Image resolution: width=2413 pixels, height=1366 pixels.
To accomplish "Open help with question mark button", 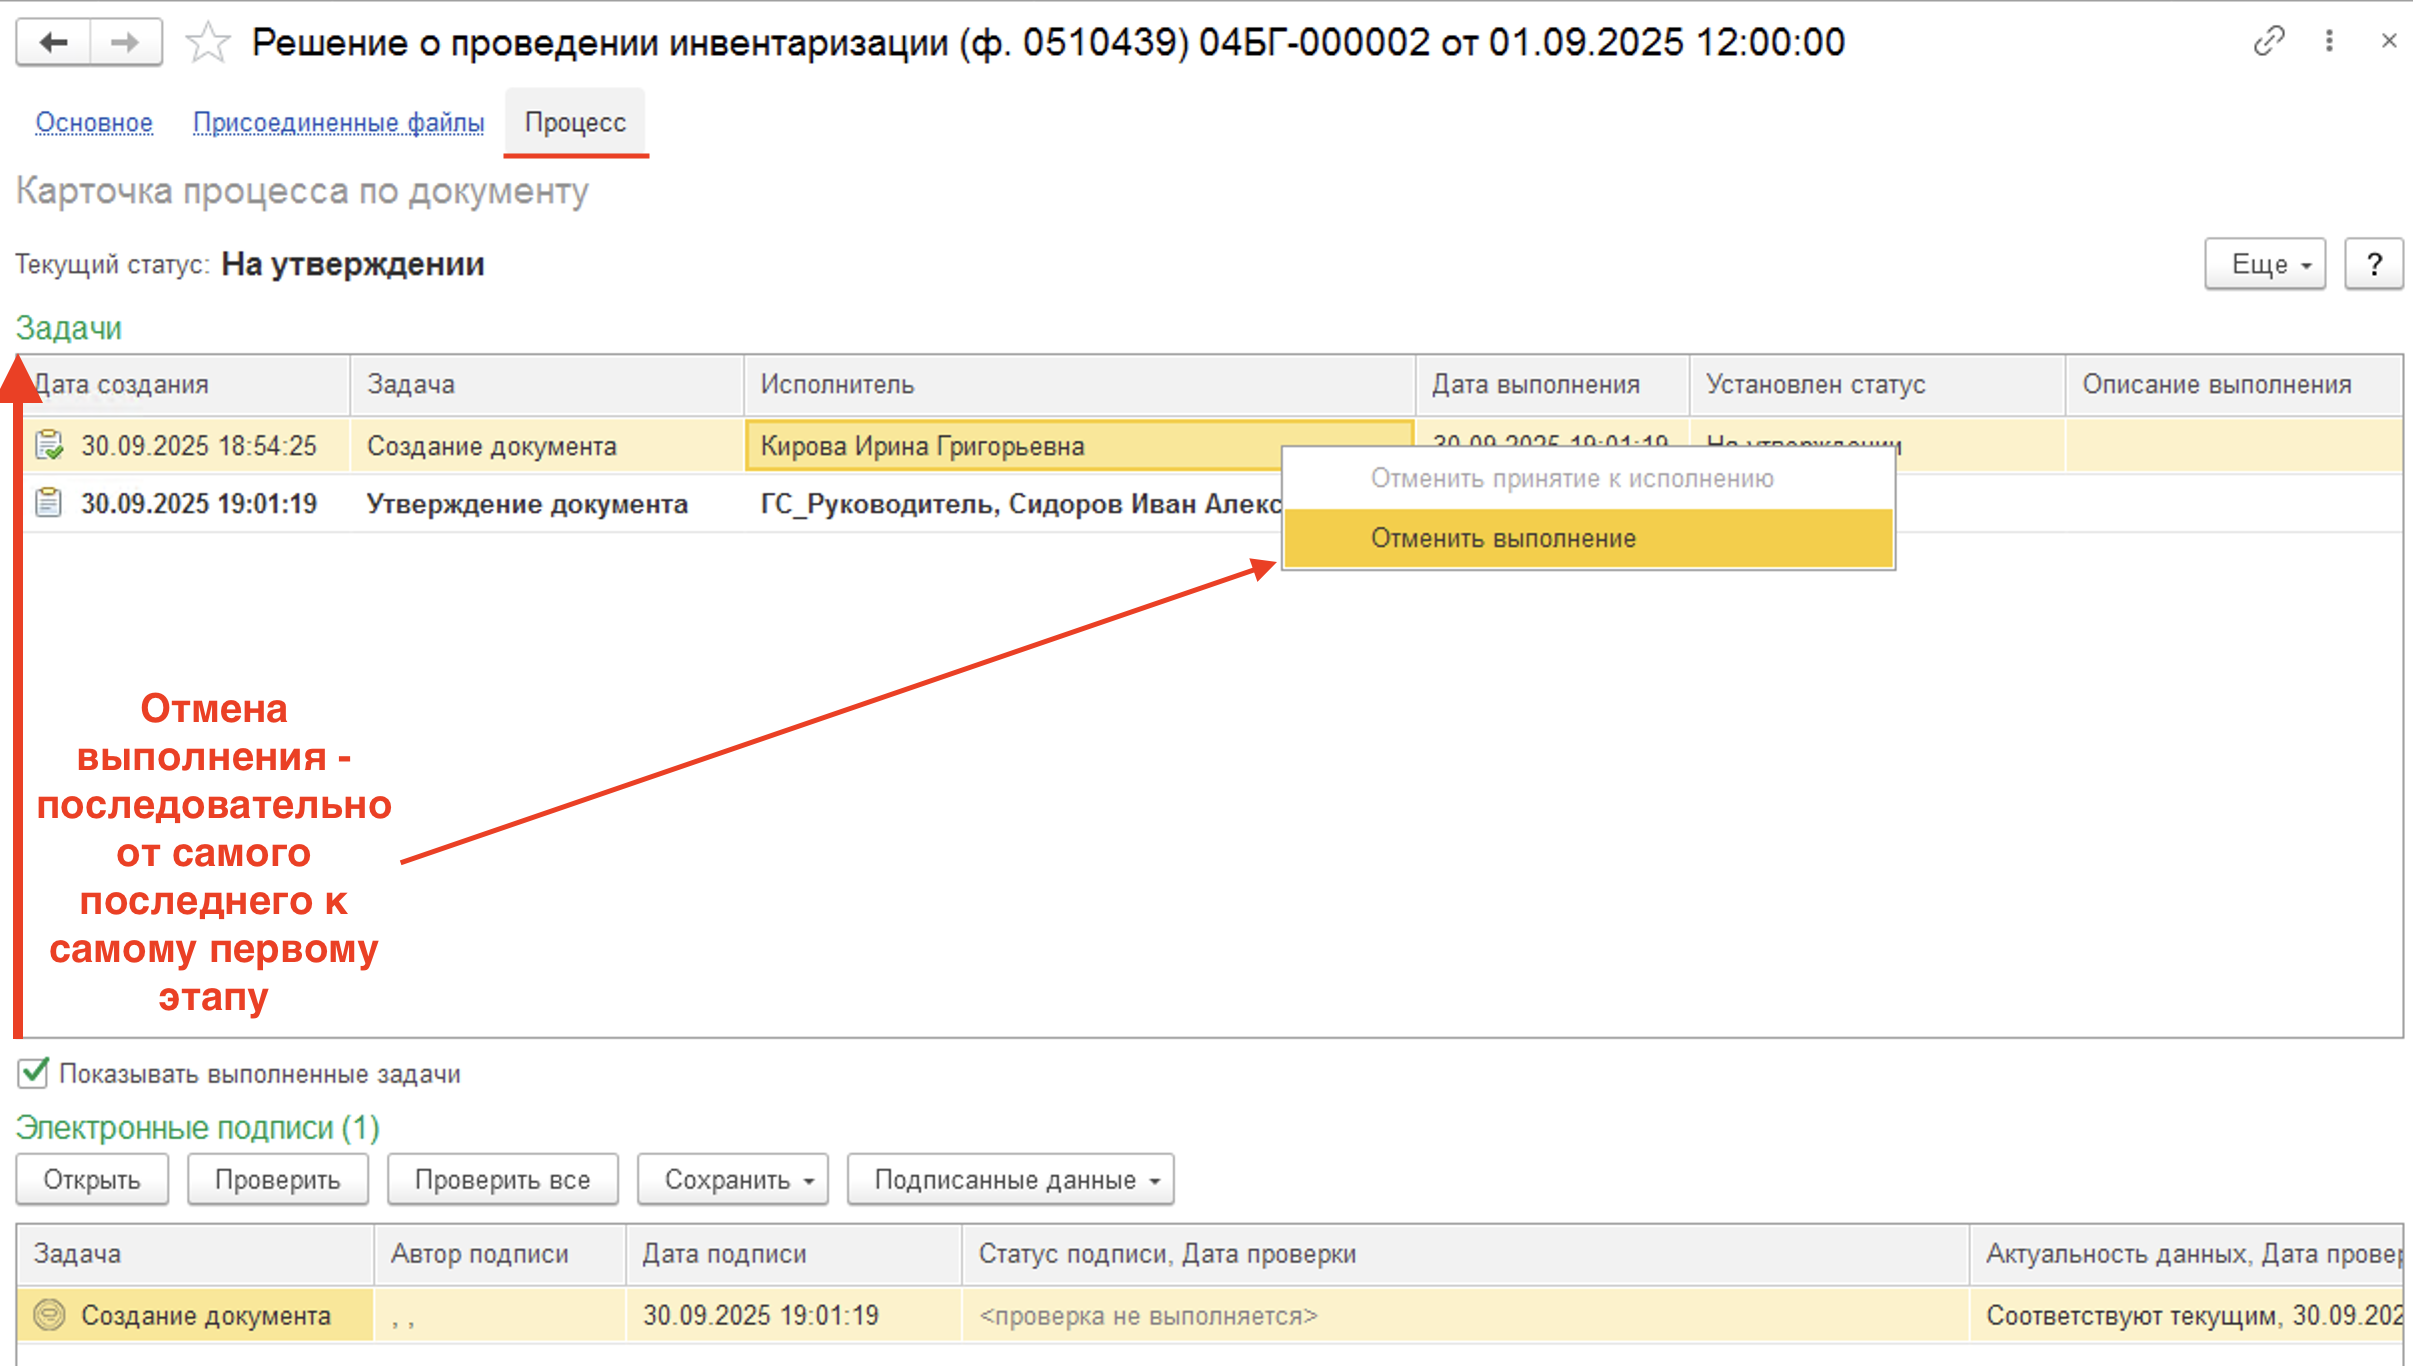I will coord(2373,264).
